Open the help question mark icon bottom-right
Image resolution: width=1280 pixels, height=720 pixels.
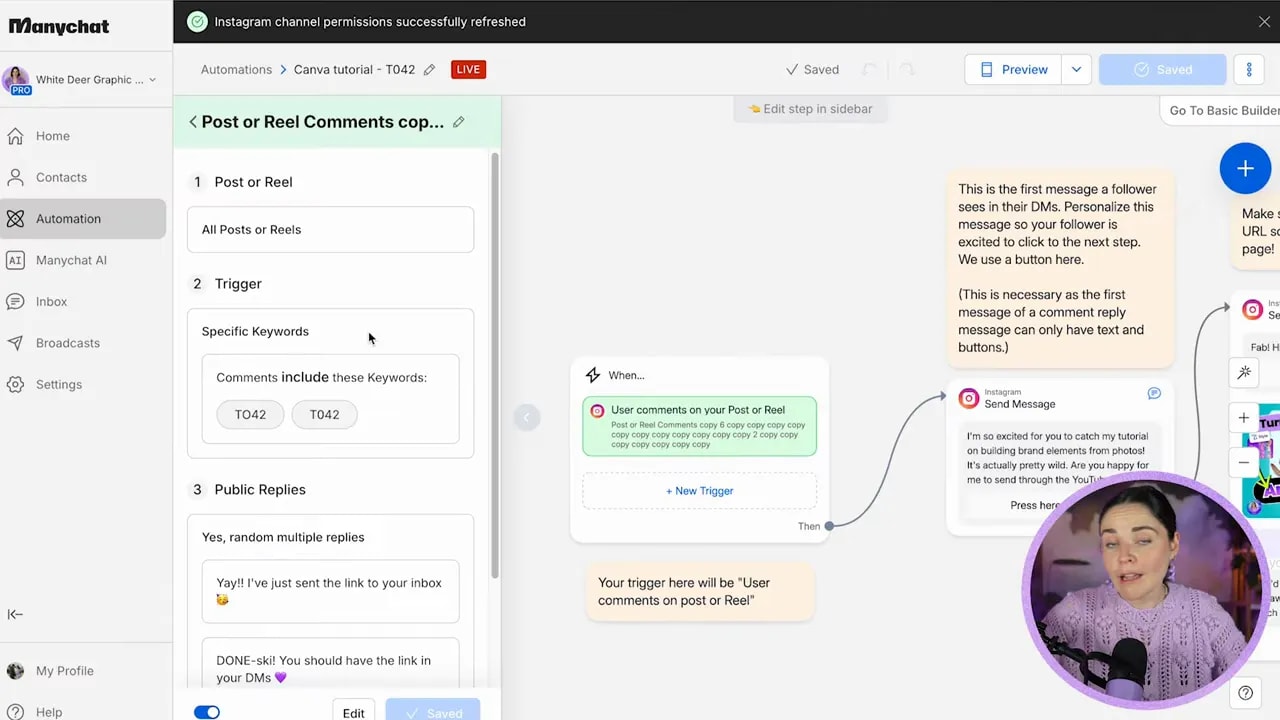1245,692
